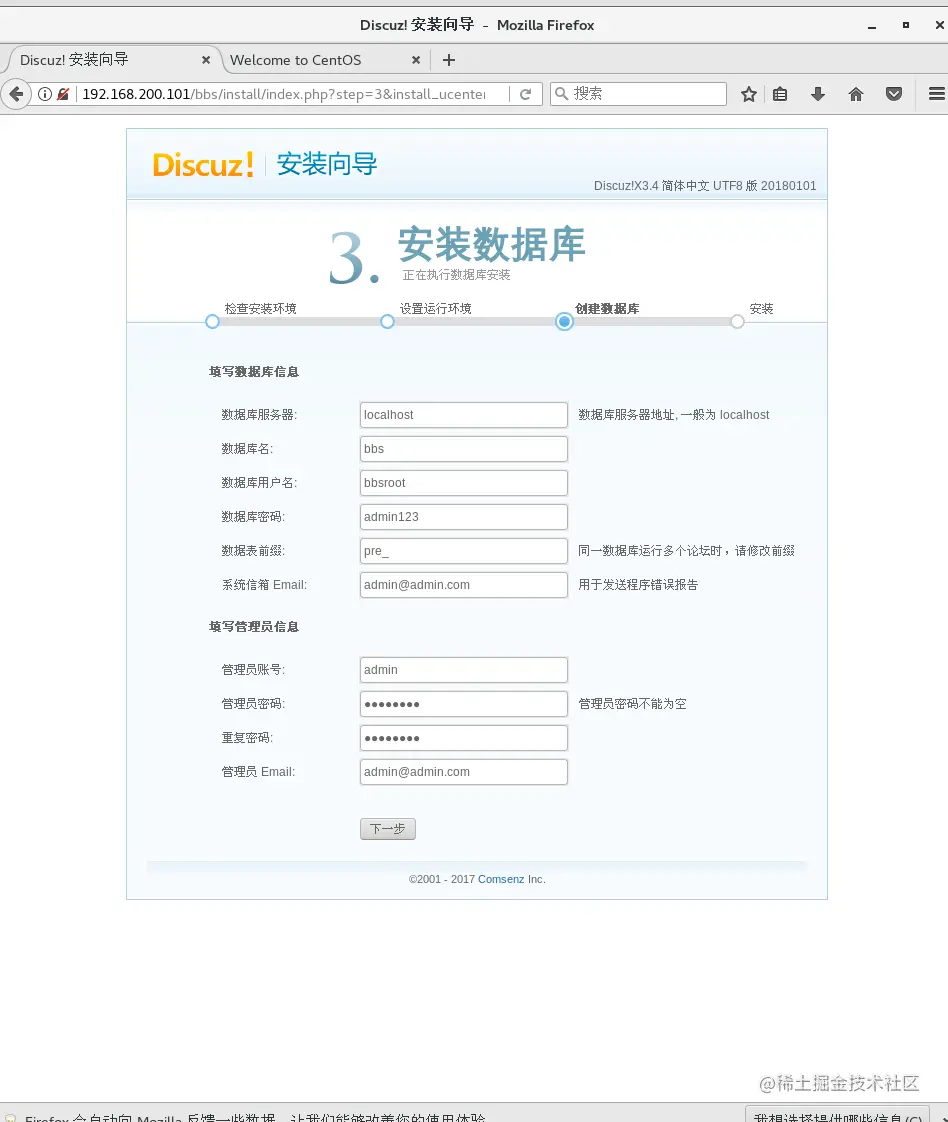The image size is (948, 1122).
Task: Maximize the Firefox window
Action: 906,25
